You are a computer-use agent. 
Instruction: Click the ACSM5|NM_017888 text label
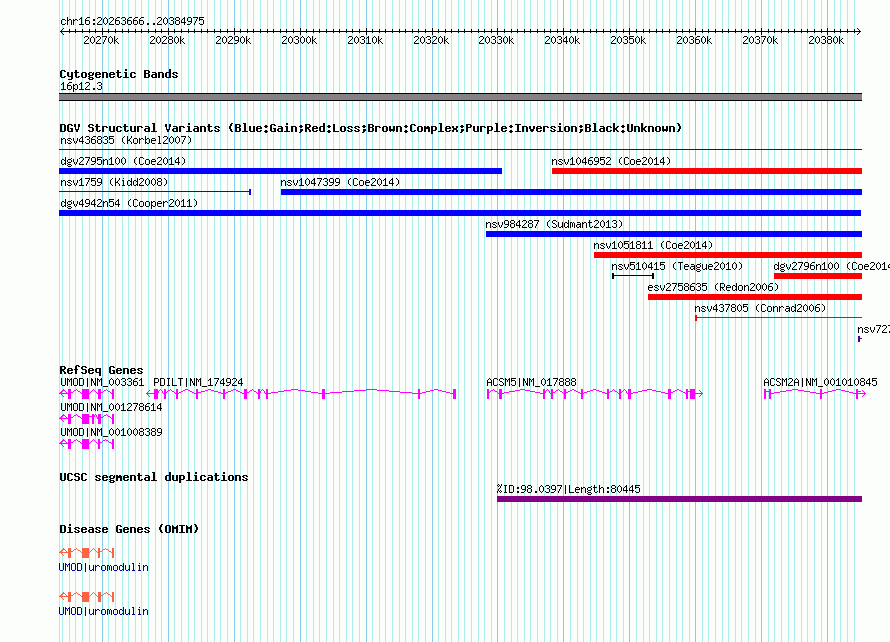tap(531, 382)
